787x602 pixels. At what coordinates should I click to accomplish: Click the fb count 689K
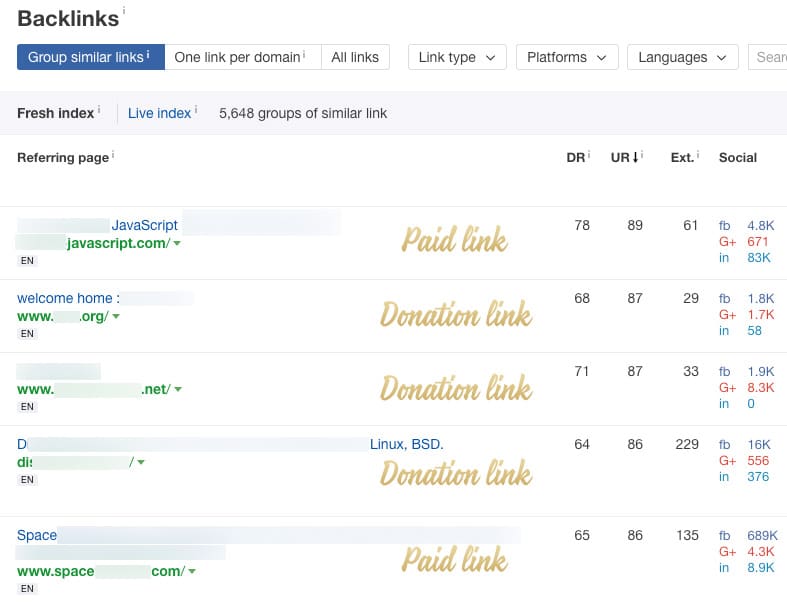click(762, 536)
